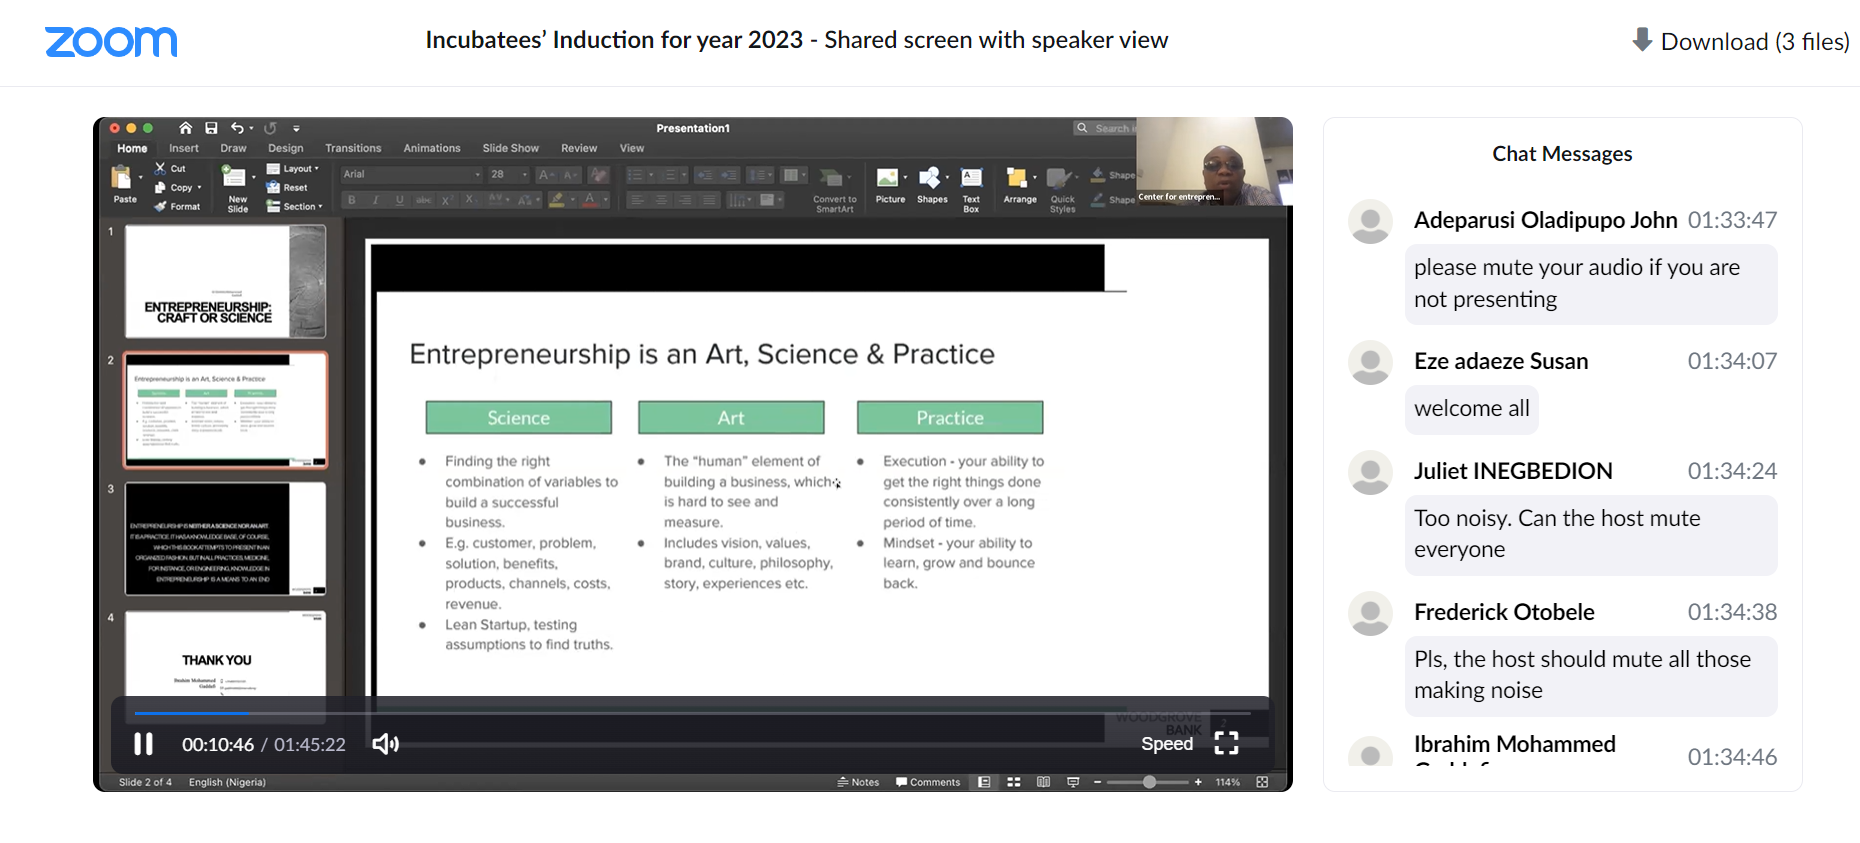The width and height of the screenshot is (1860, 843).
Task: Open the View ribbon tab
Action: point(632,148)
